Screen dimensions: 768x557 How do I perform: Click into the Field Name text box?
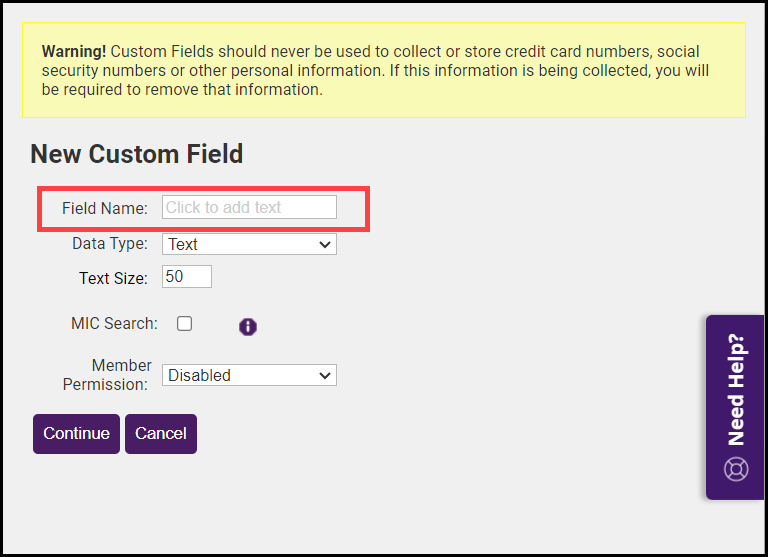[249, 207]
